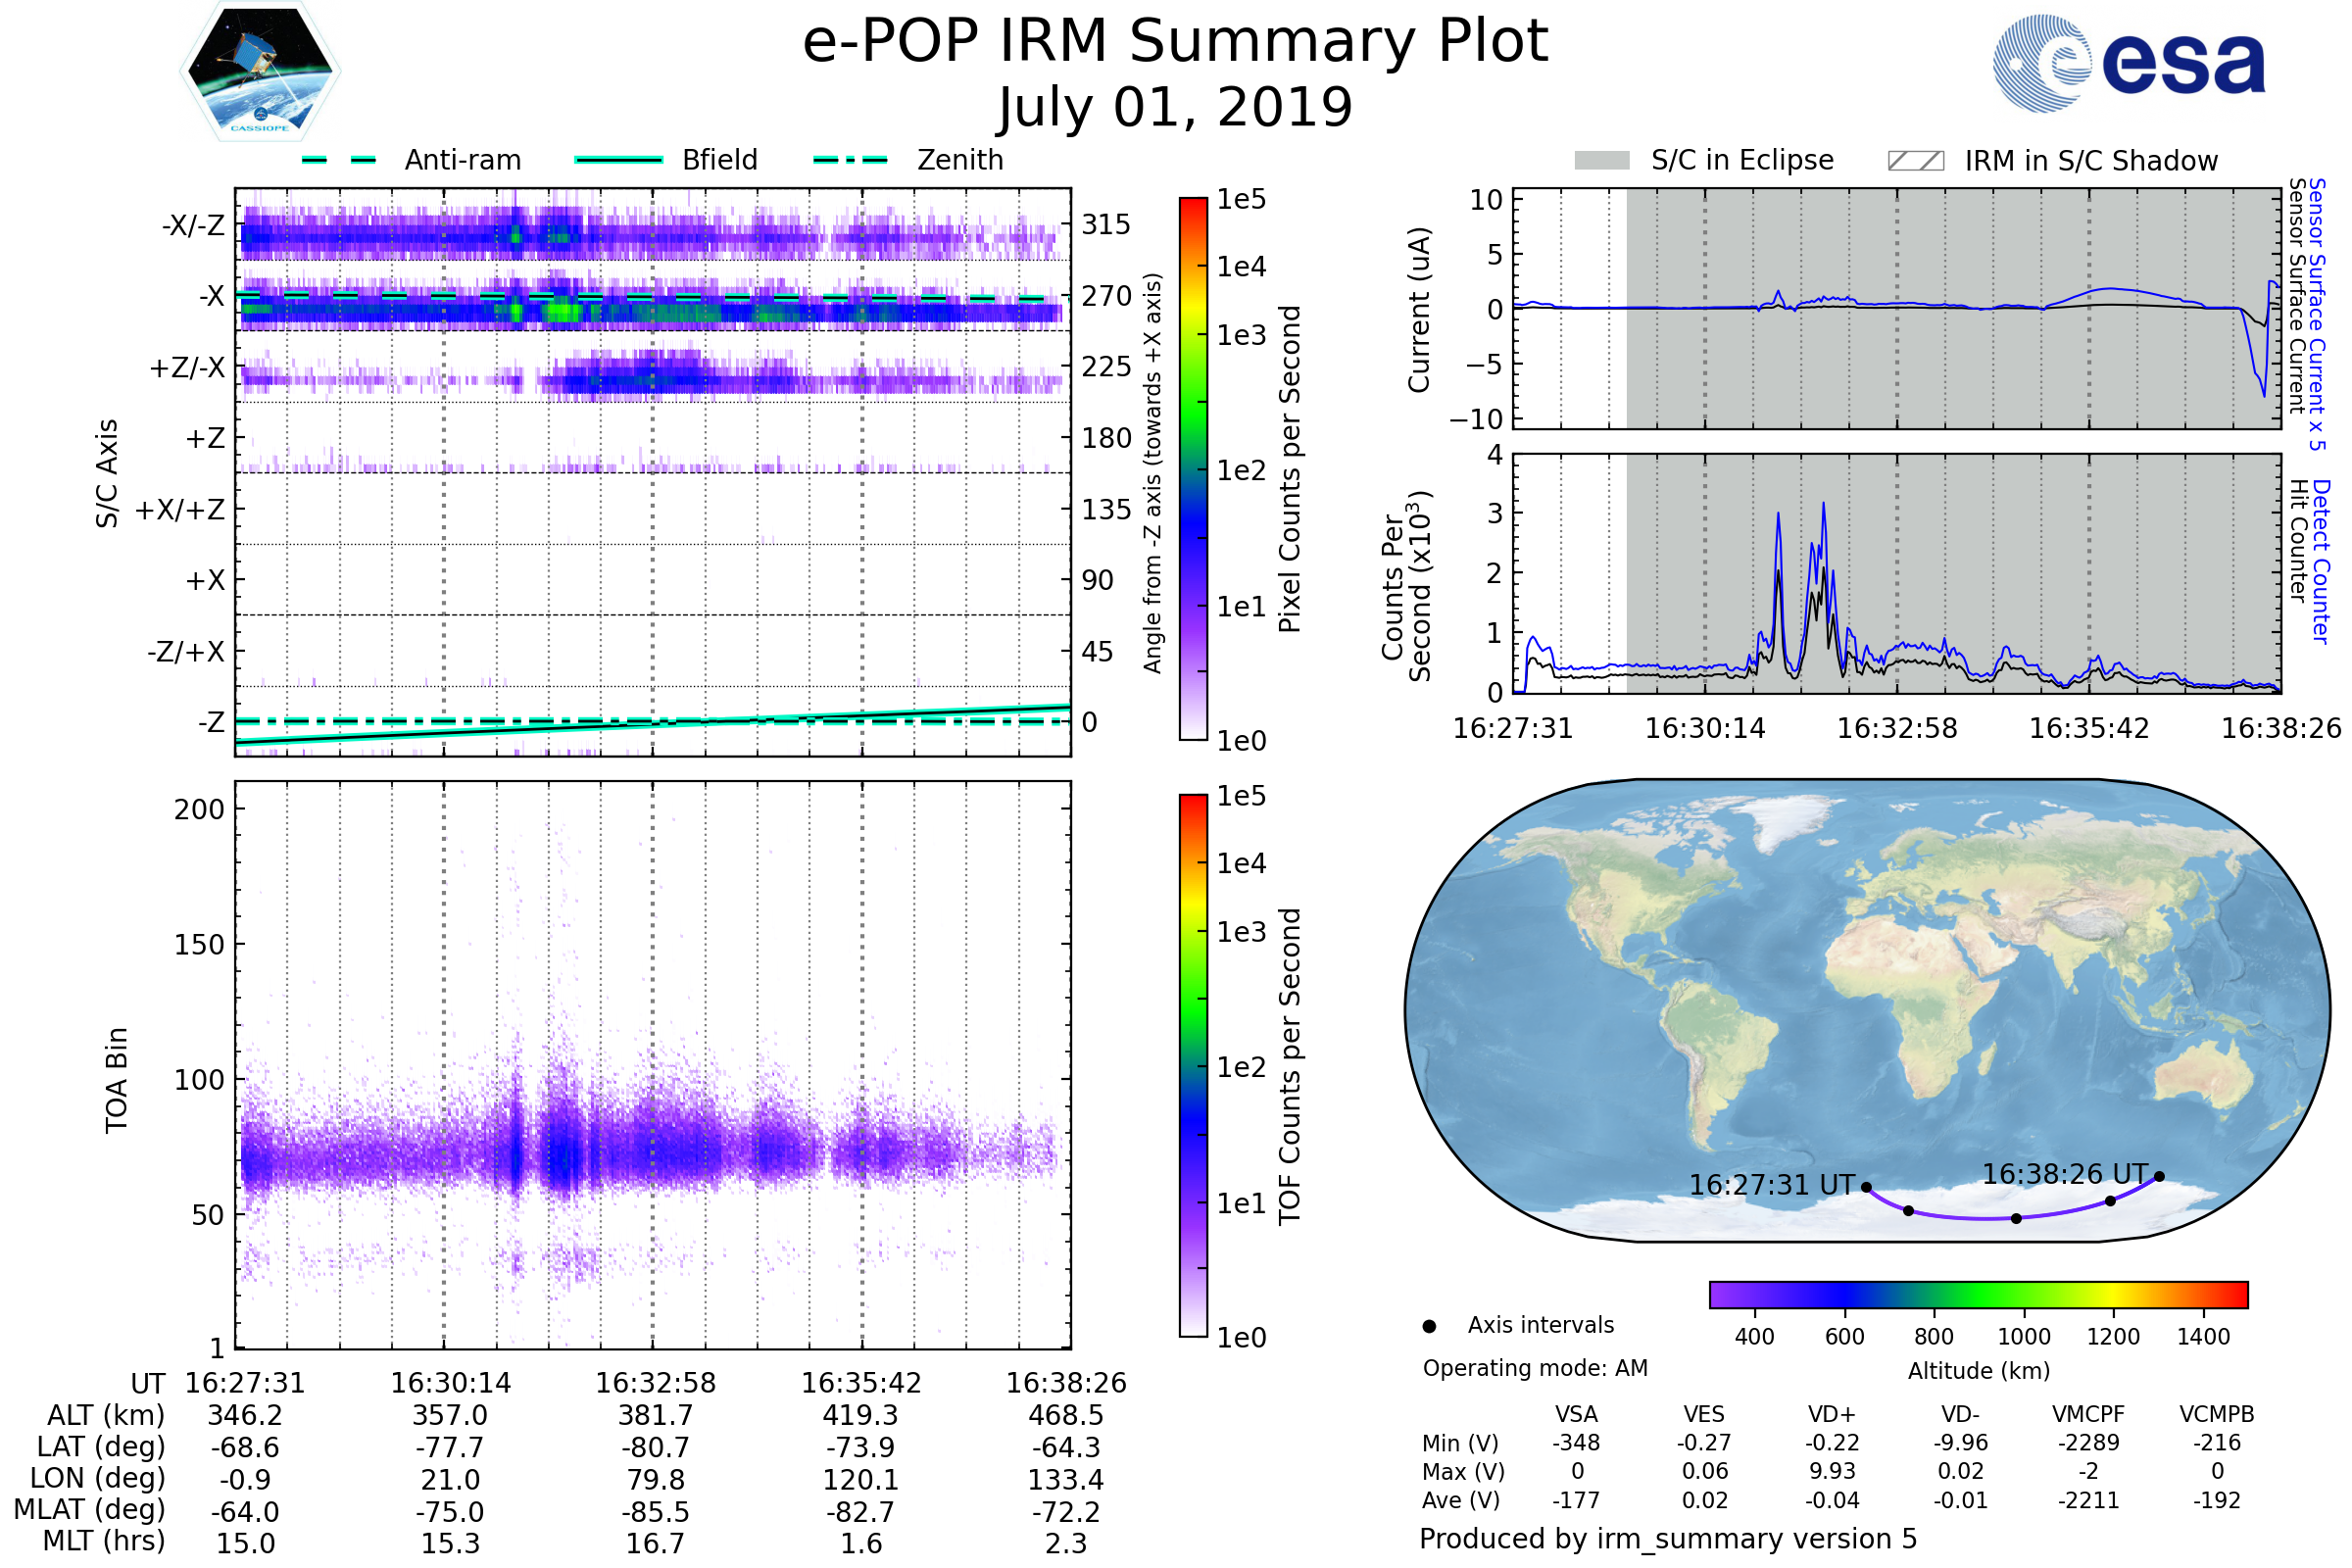Click the TOA Bin axis label
Image resolution: width=2352 pixels, height=1568 pixels.
pyautogui.click(x=117, y=1080)
